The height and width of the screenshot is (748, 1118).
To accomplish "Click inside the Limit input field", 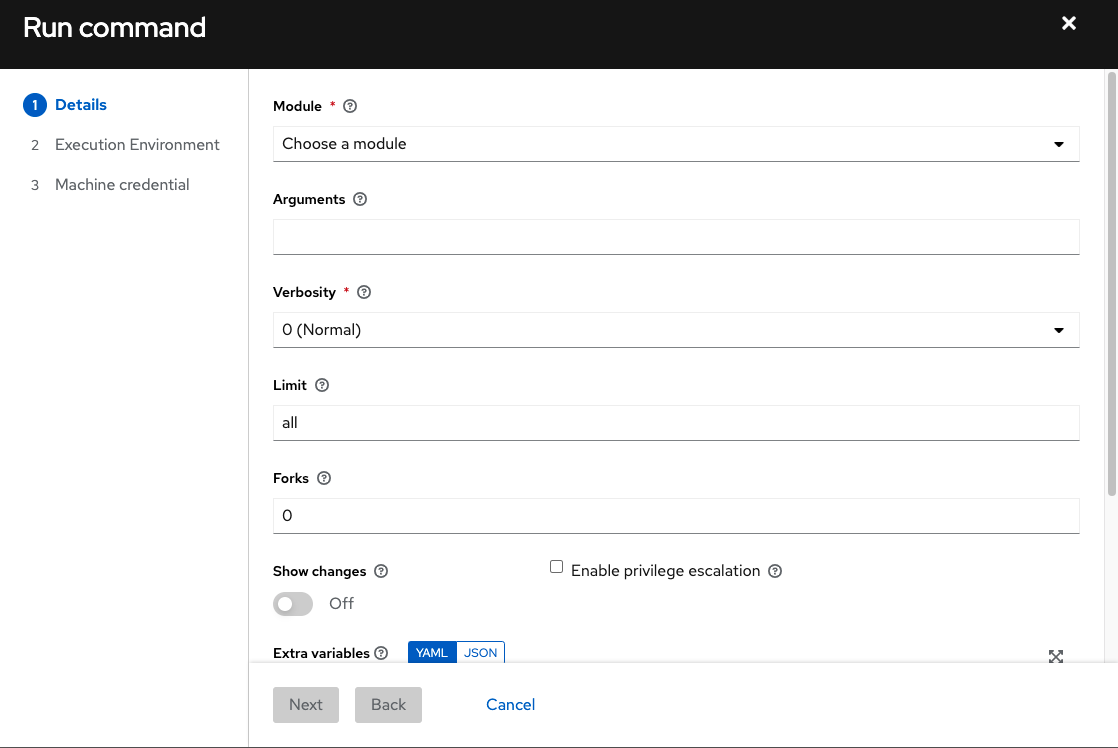I will tap(676, 422).
